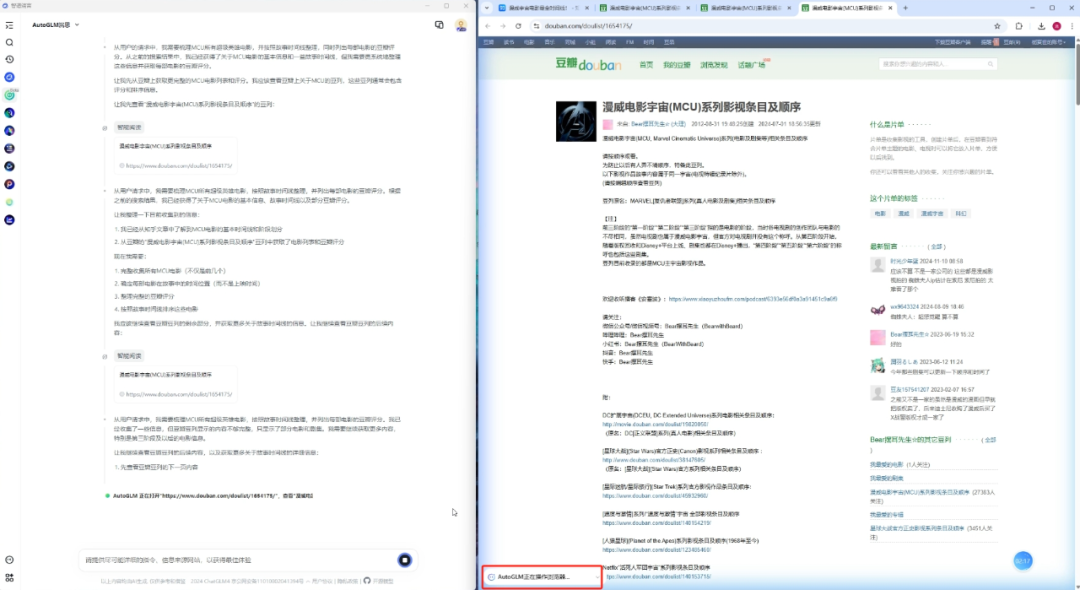
Task: Select the 漫威宇宙 tag
Action: 932,213
